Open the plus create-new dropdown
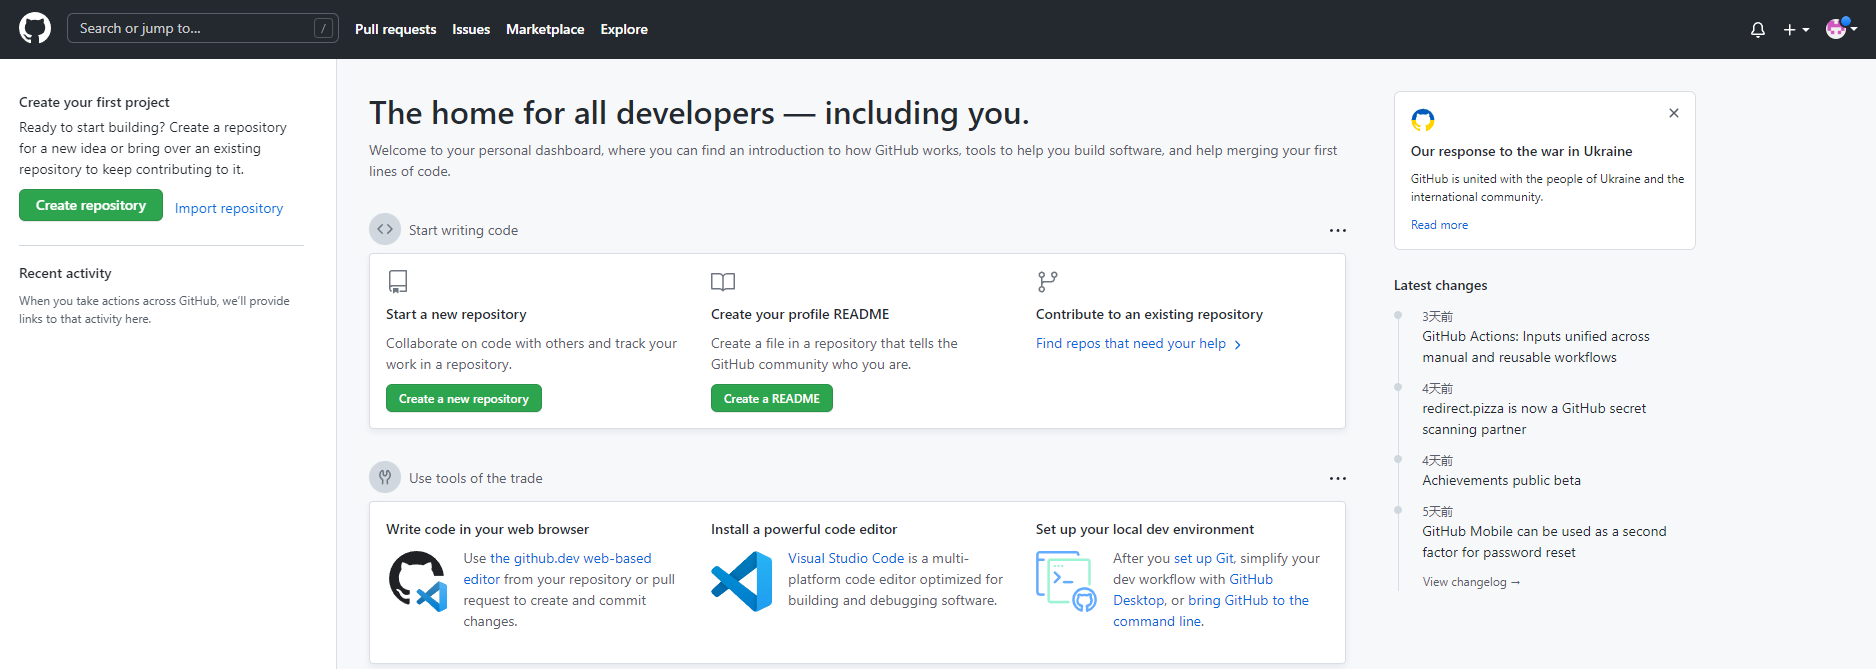 (1796, 30)
